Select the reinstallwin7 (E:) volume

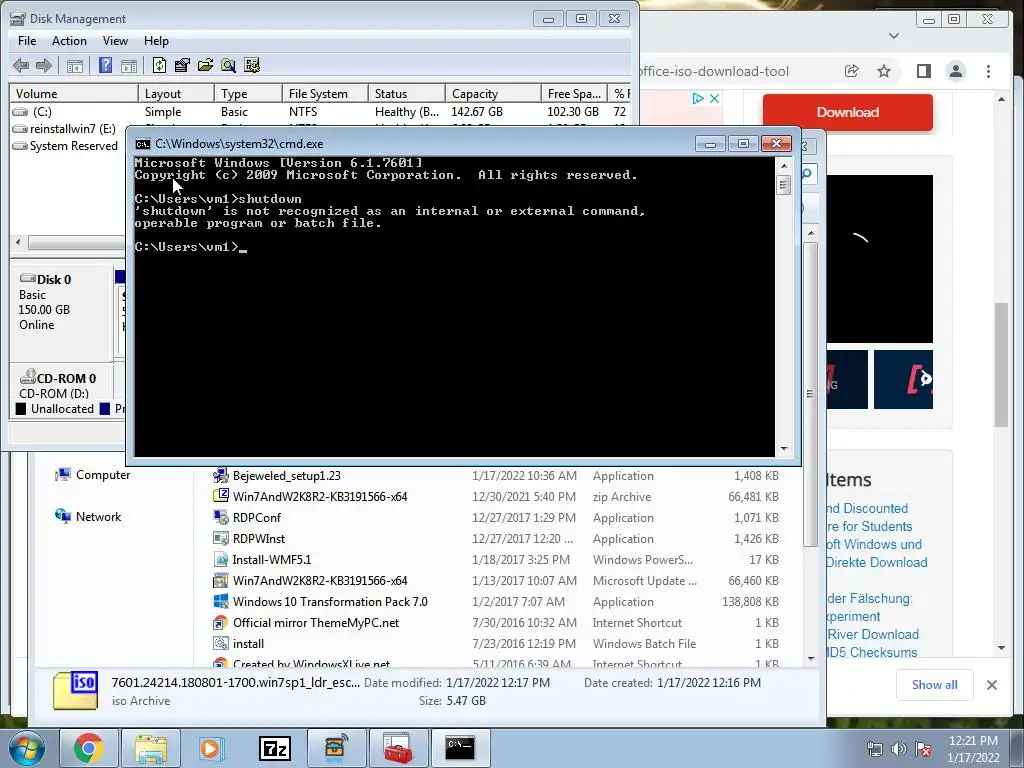coord(65,129)
